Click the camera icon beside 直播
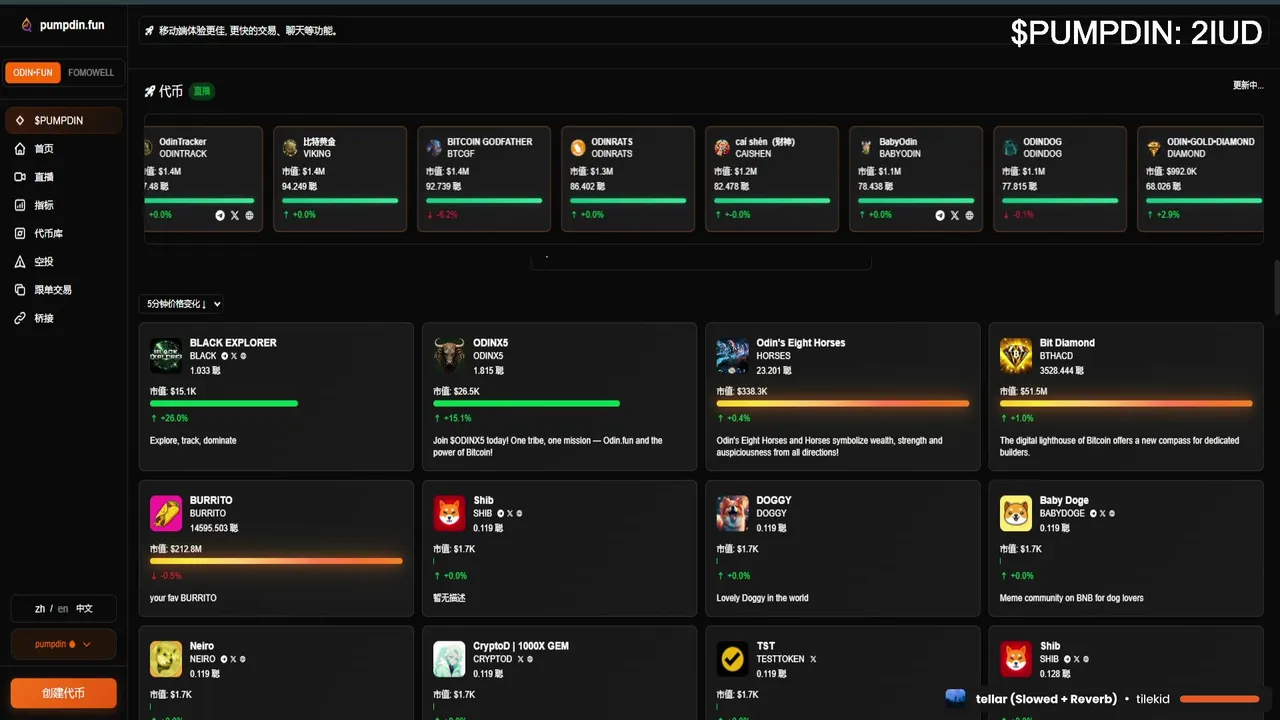 (20, 177)
